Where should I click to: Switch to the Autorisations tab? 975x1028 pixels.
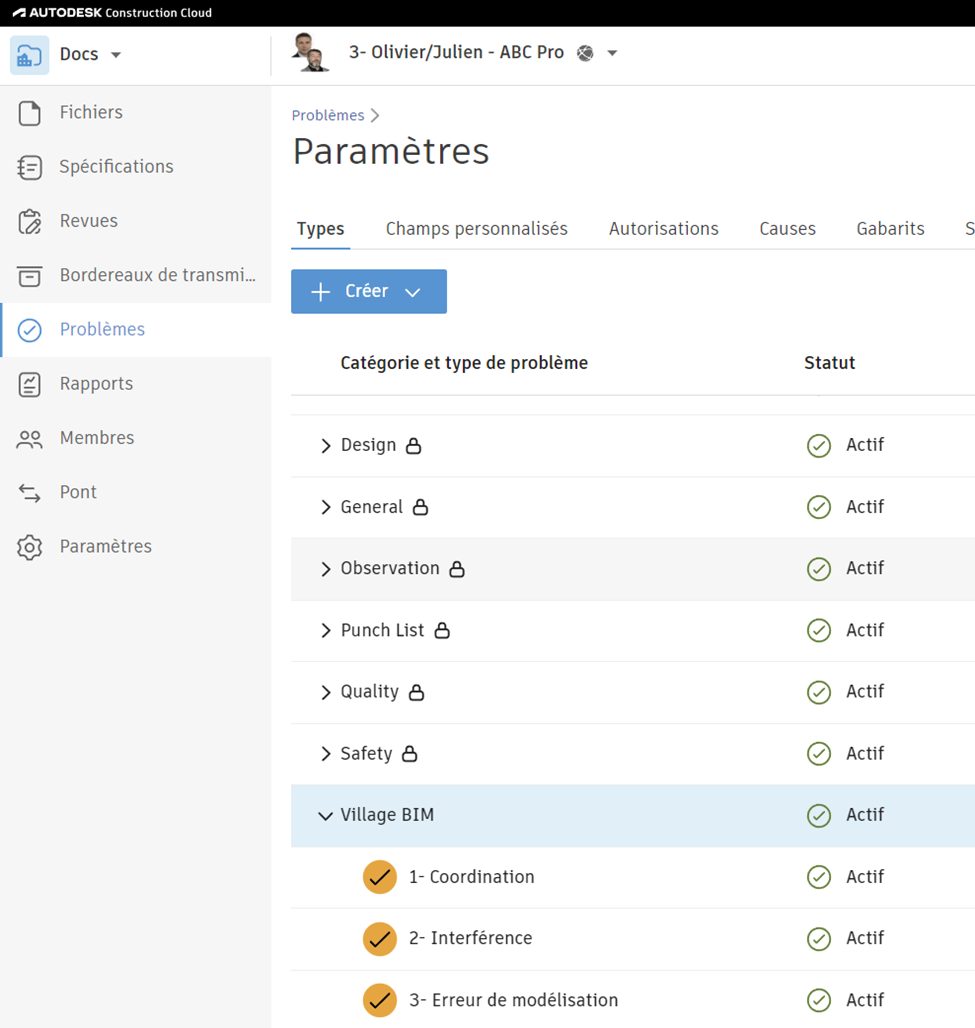(664, 229)
